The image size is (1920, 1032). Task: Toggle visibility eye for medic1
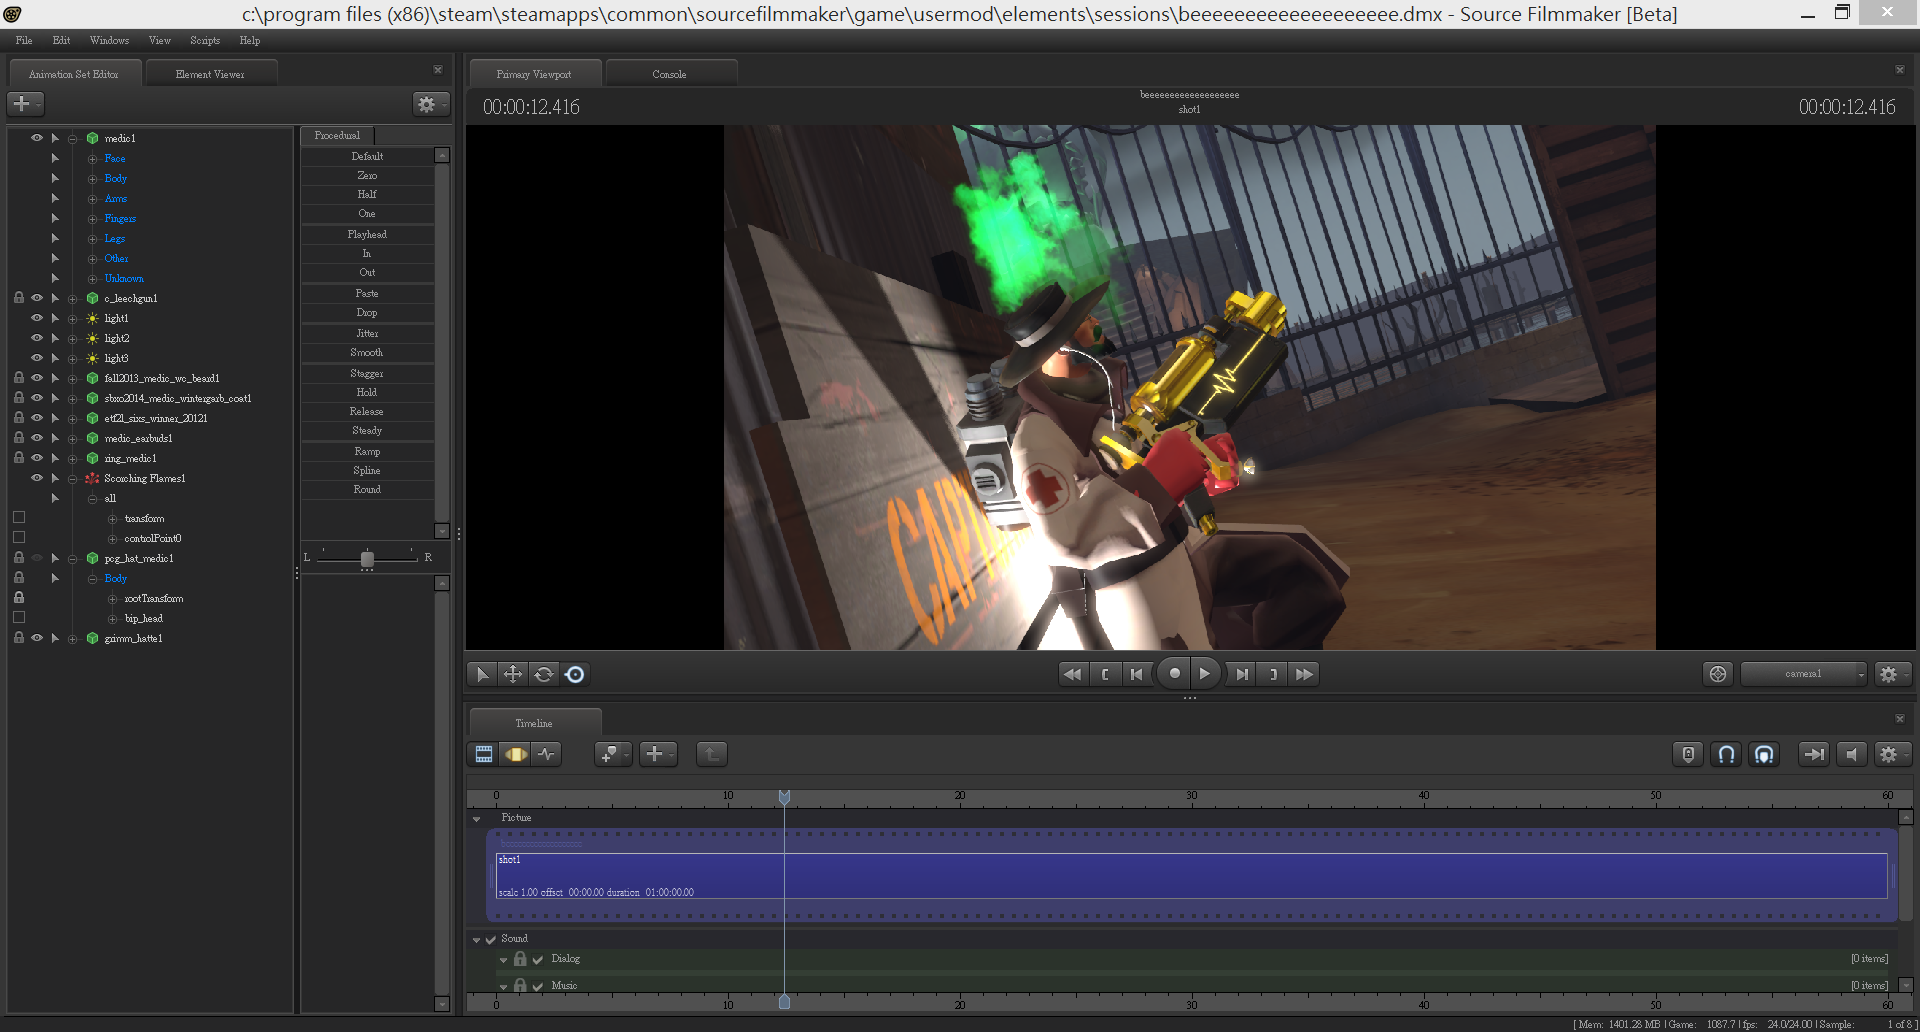tap(37, 138)
